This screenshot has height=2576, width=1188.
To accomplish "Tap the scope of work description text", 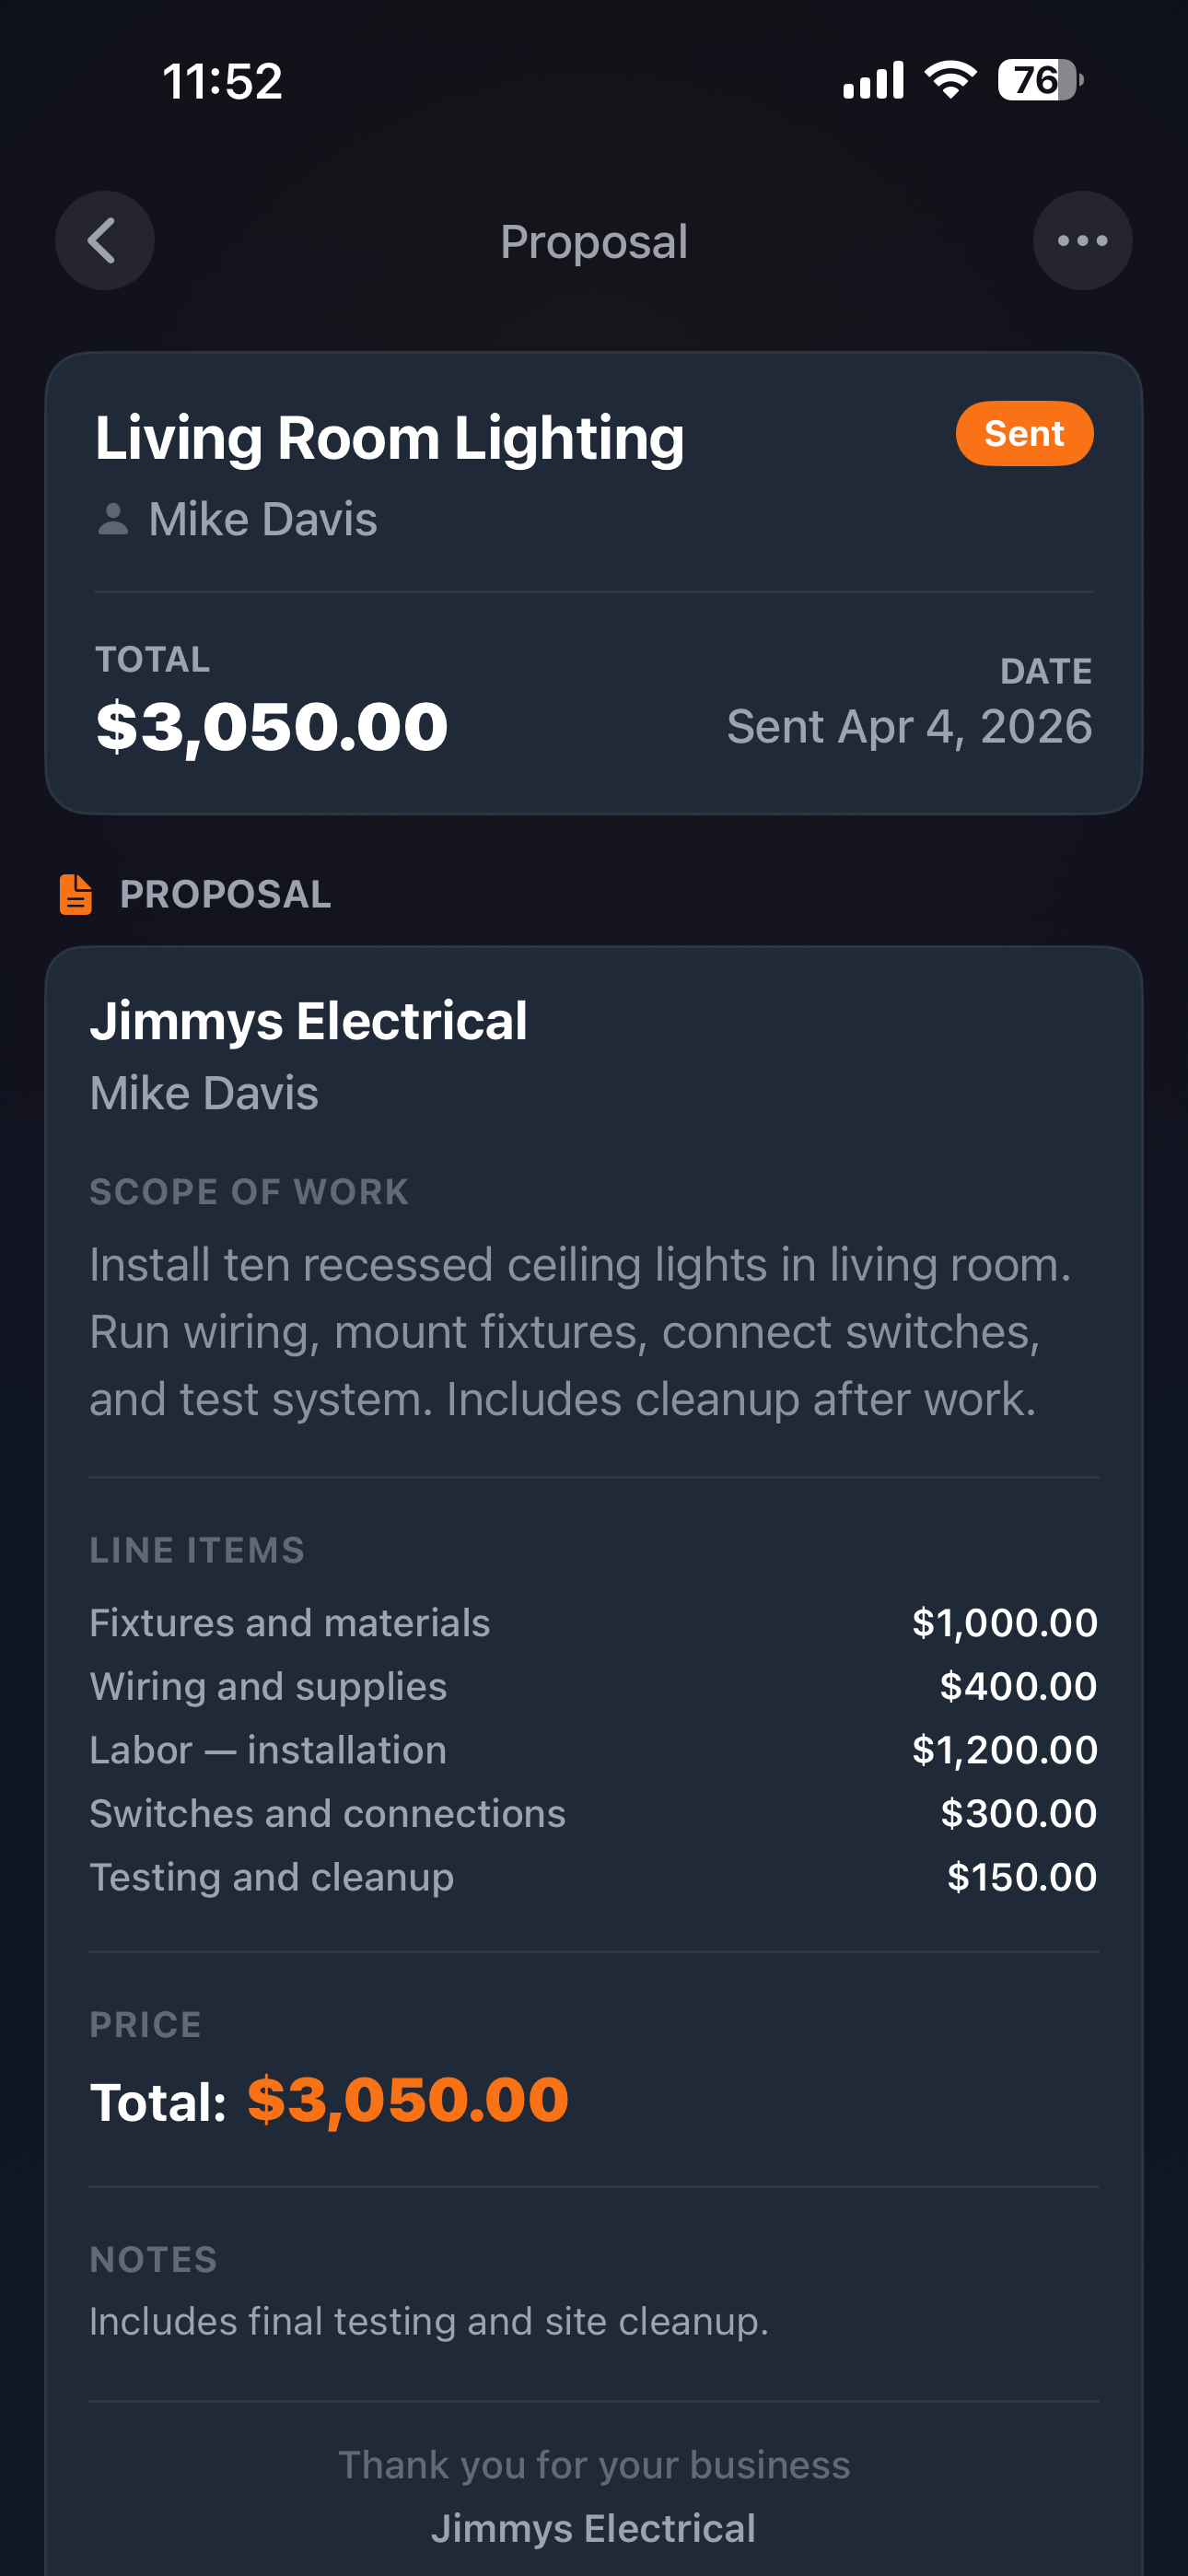I will pos(580,1331).
